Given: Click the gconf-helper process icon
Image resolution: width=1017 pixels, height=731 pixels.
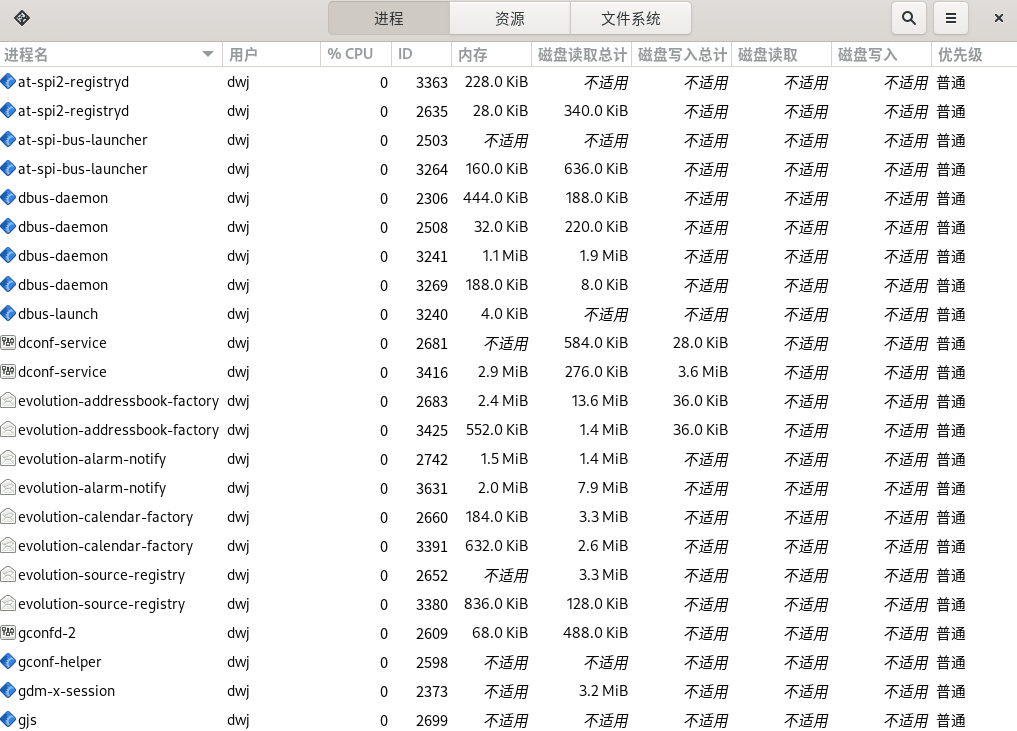Looking at the screenshot, I should [9, 662].
